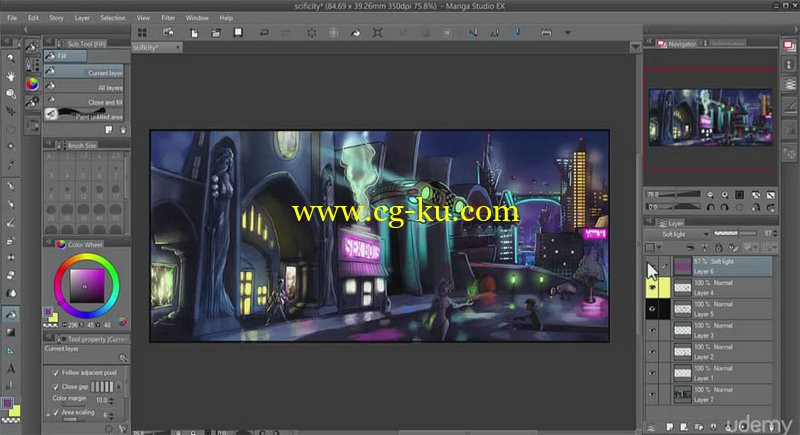This screenshot has height=435, width=800.
Task: Uncheck Follow adjacent pixel checkbox
Action: [x=56, y=373]
